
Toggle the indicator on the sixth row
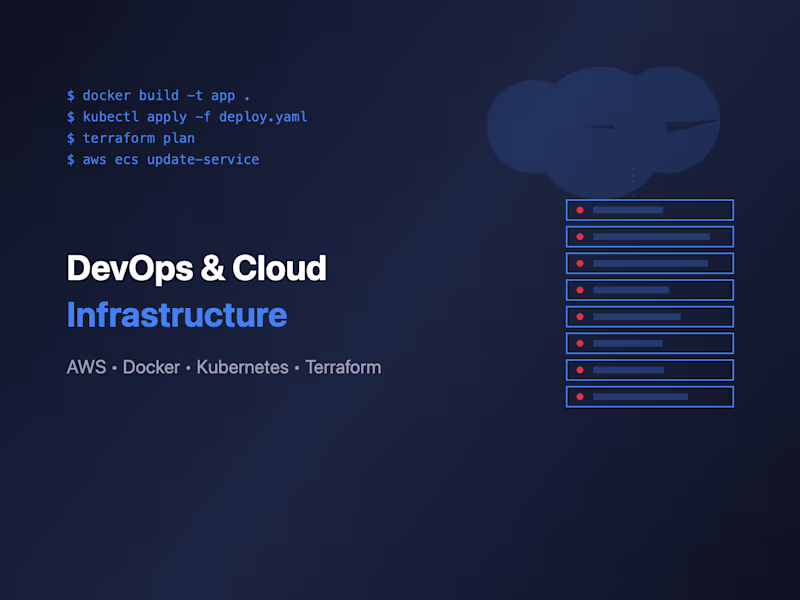click(581, 343)
